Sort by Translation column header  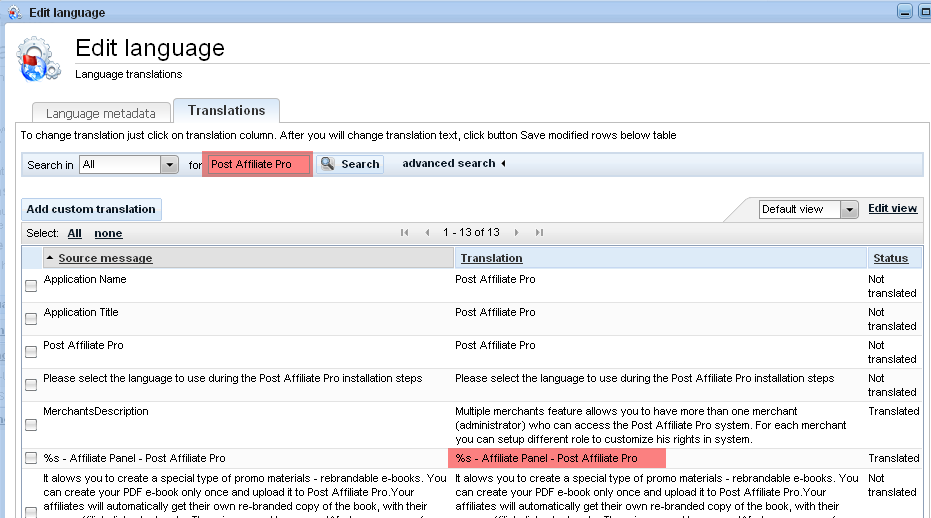pyautogui.click(x=491, y=258)
